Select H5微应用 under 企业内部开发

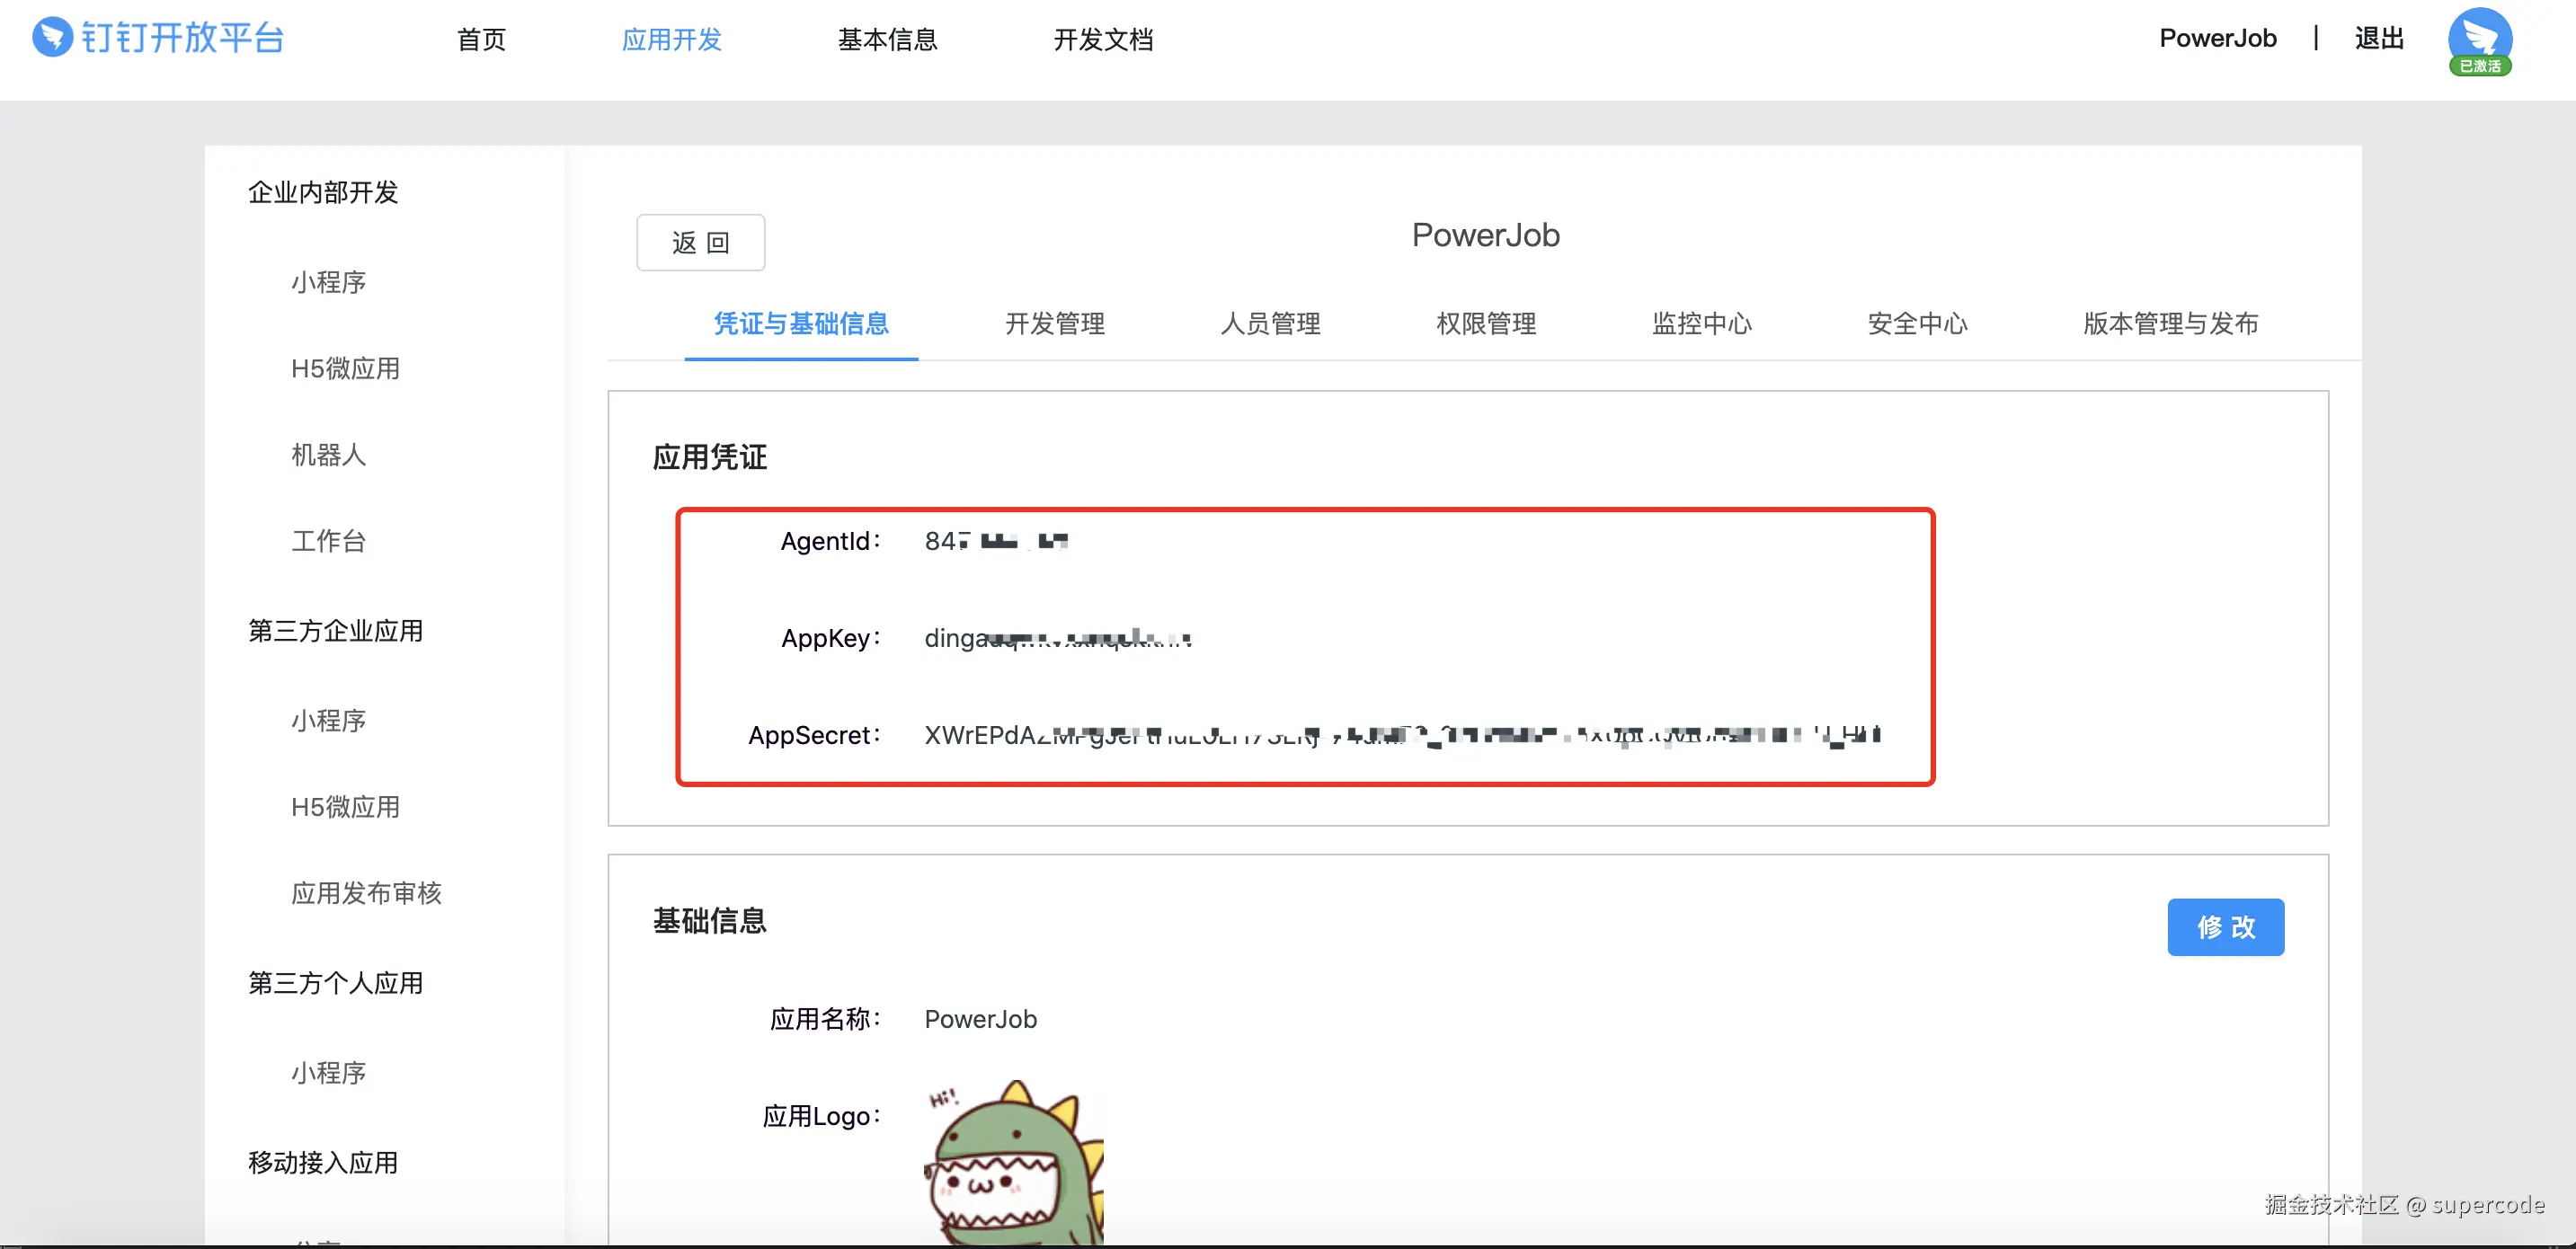point(345,369)
